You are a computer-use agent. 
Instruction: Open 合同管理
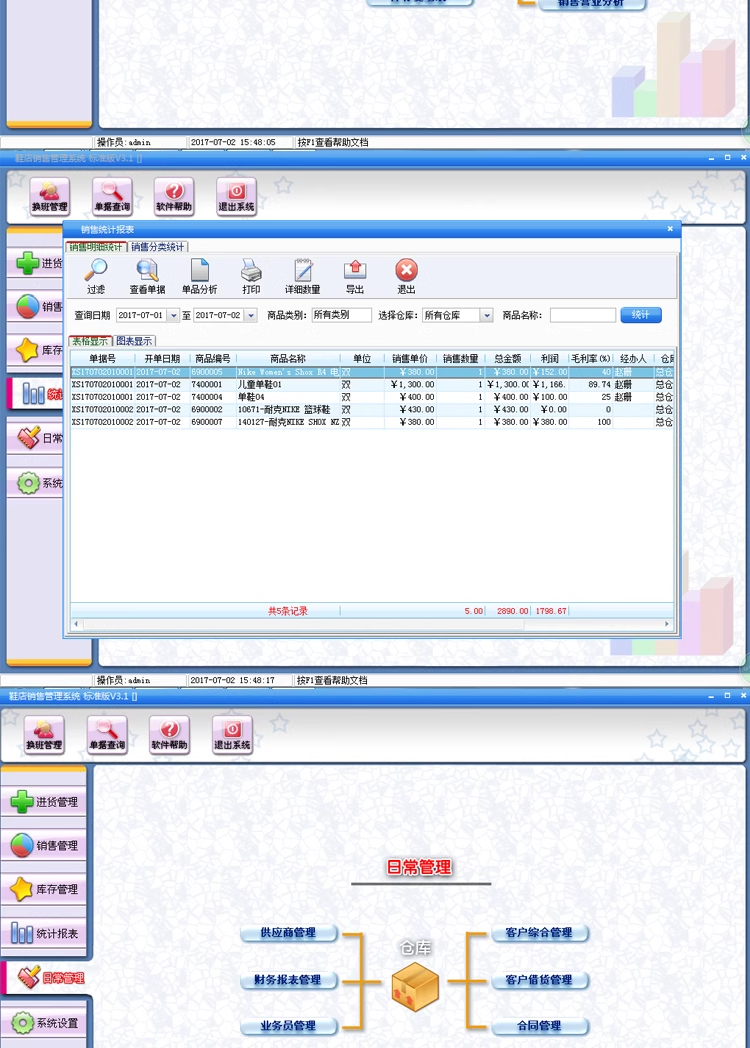[x=539, y=1025]
